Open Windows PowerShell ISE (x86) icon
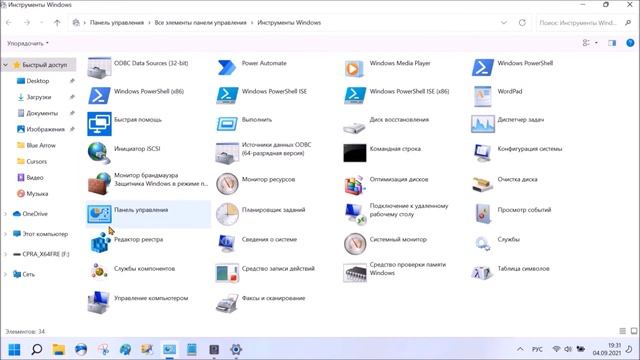The image size is (640, 360). [355, 96]
